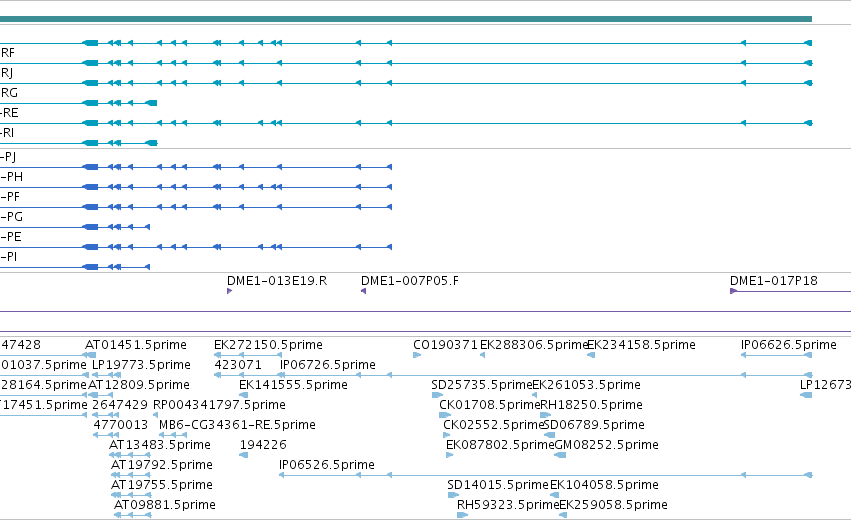
Task: Click the CK01708.5prime EST label
Action: pos(490,405)
